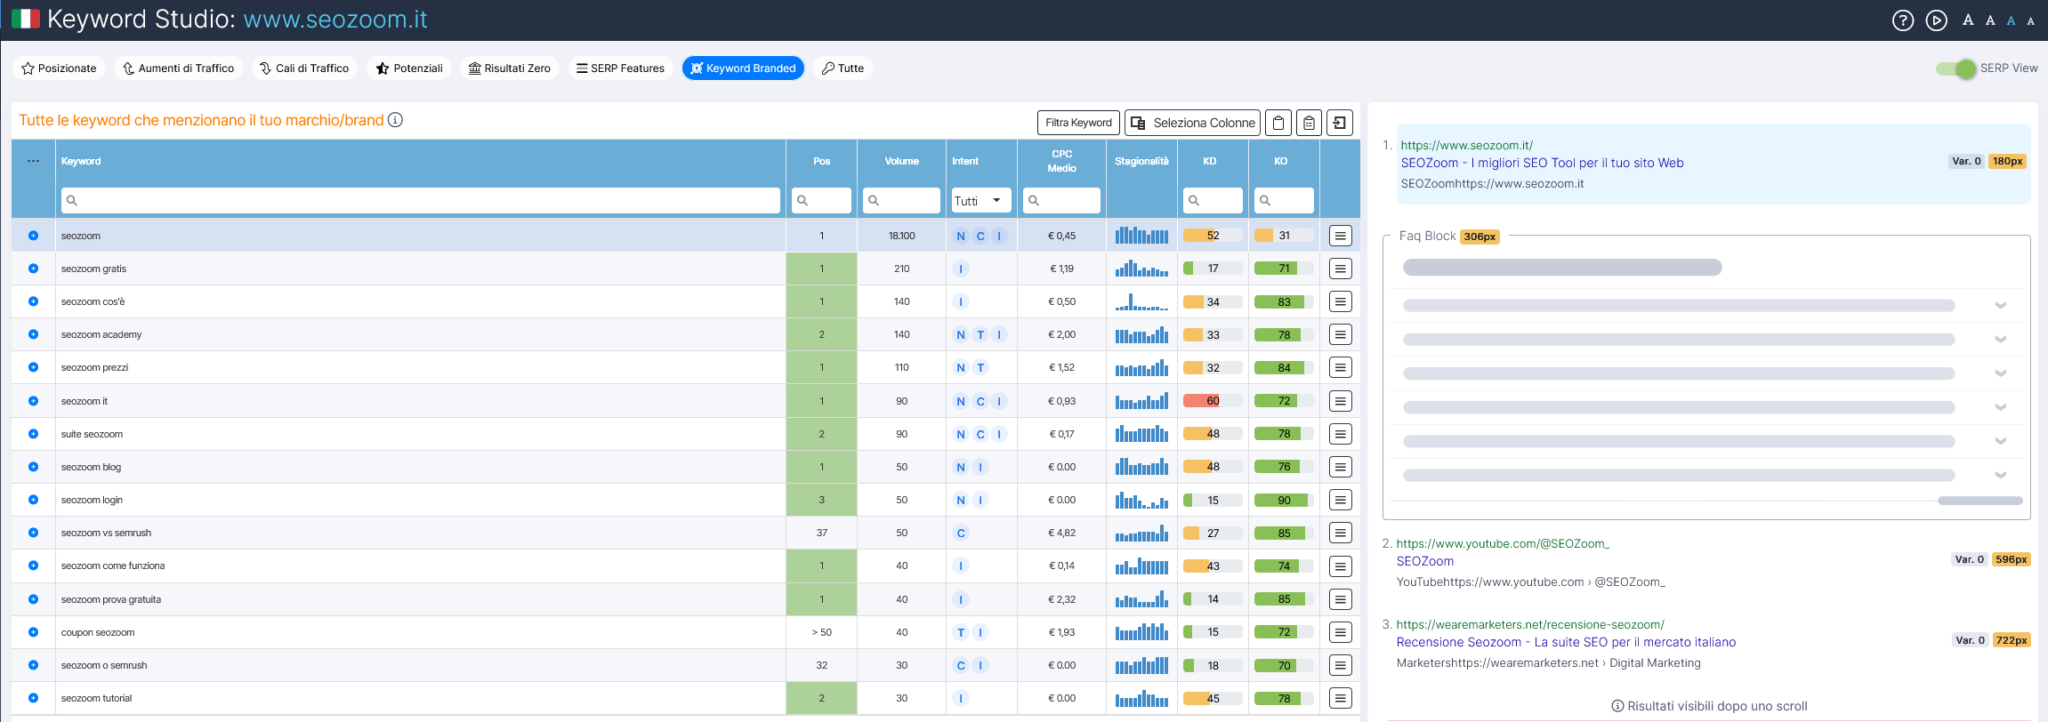Click the copy clipboard icon
This screenshot has height=722, width=2048.
point(1278,123)
